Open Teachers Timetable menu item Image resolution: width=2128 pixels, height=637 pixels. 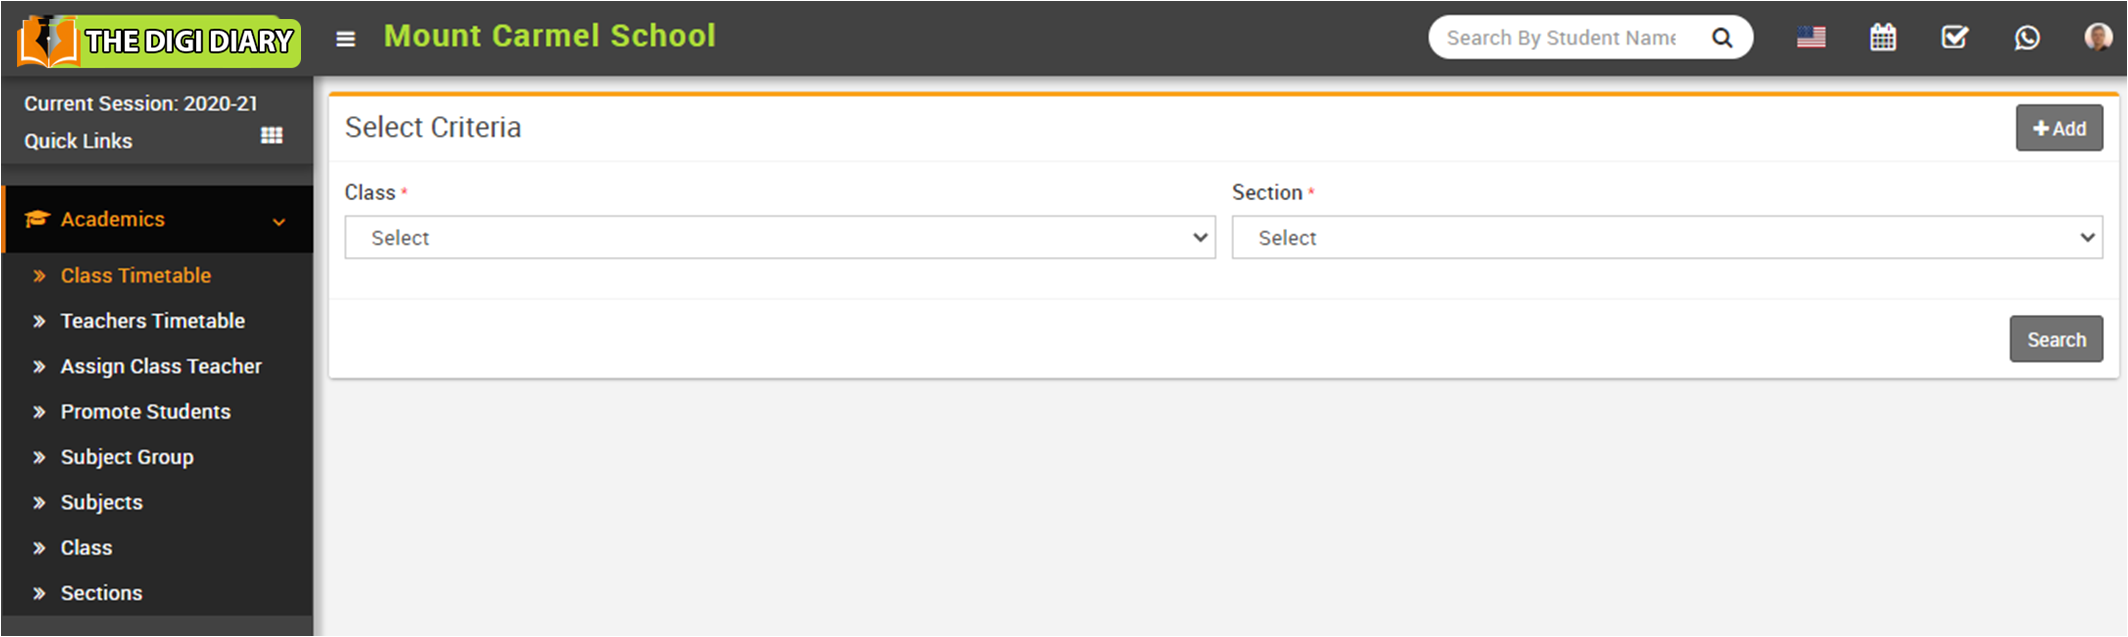[x=152, y=321]
